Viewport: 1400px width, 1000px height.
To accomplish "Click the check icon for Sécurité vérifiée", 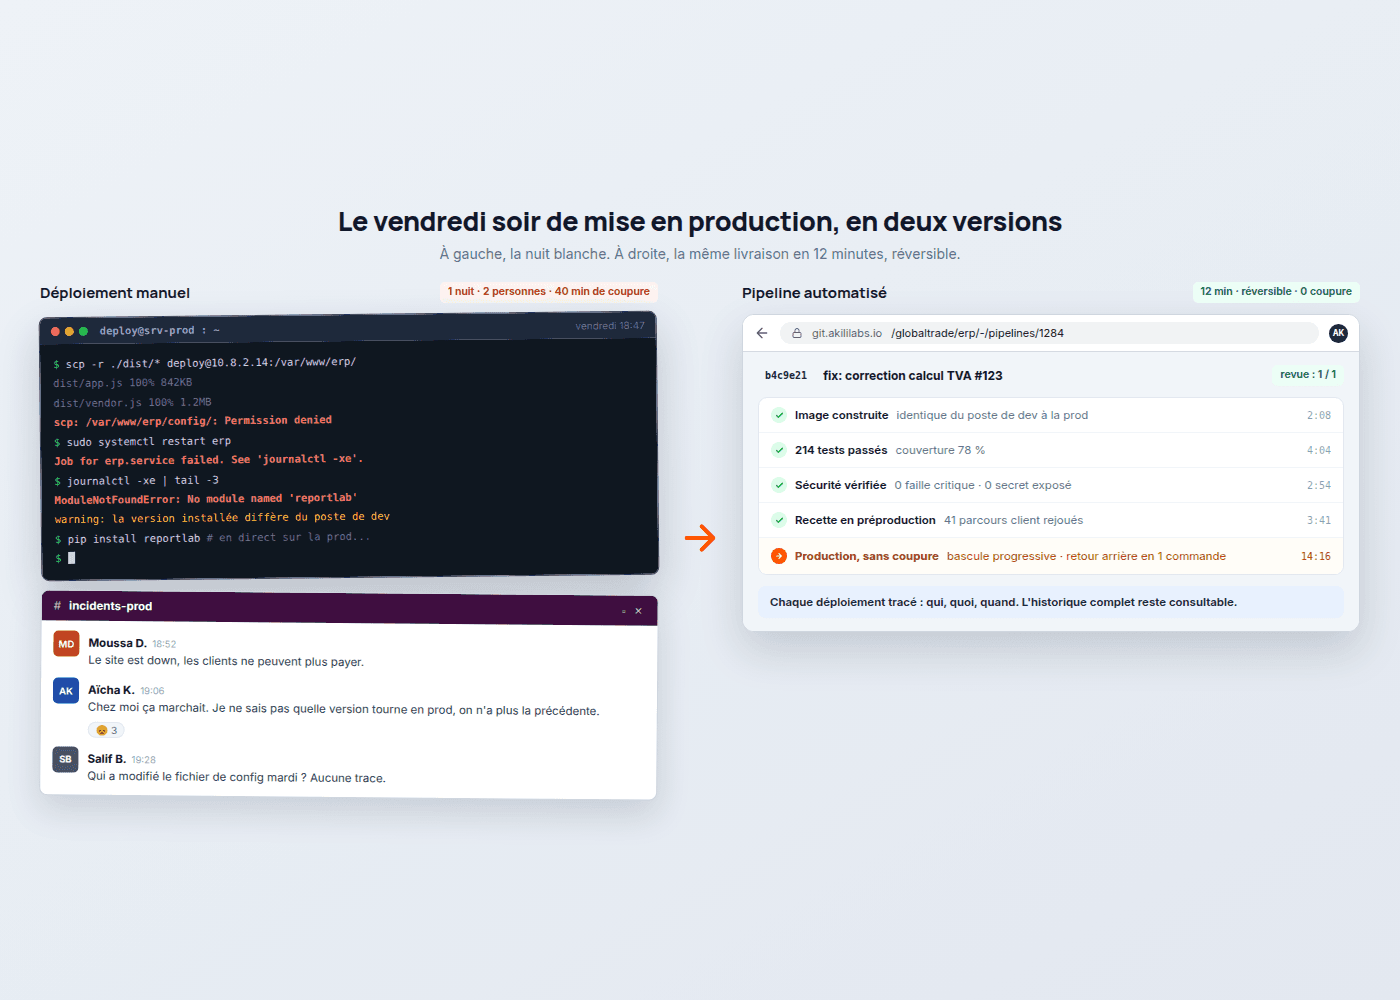I will 779,485.
